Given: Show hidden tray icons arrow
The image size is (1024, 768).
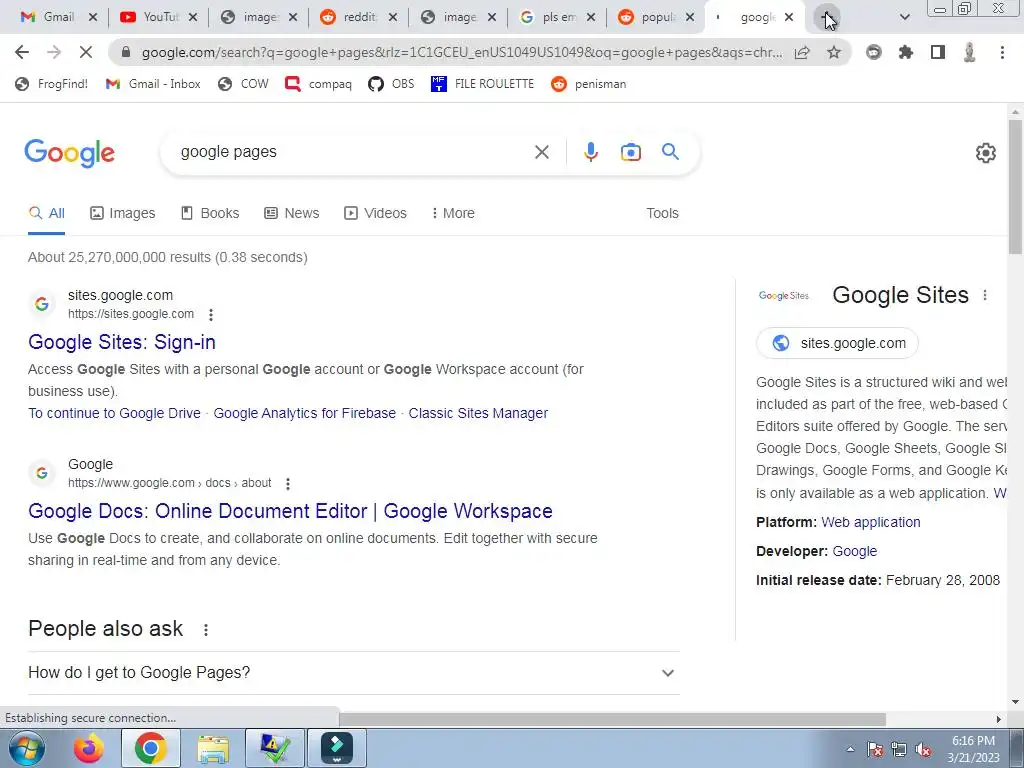Looking at the screenshot, I should pyautogui.click(x=850, y=750).
